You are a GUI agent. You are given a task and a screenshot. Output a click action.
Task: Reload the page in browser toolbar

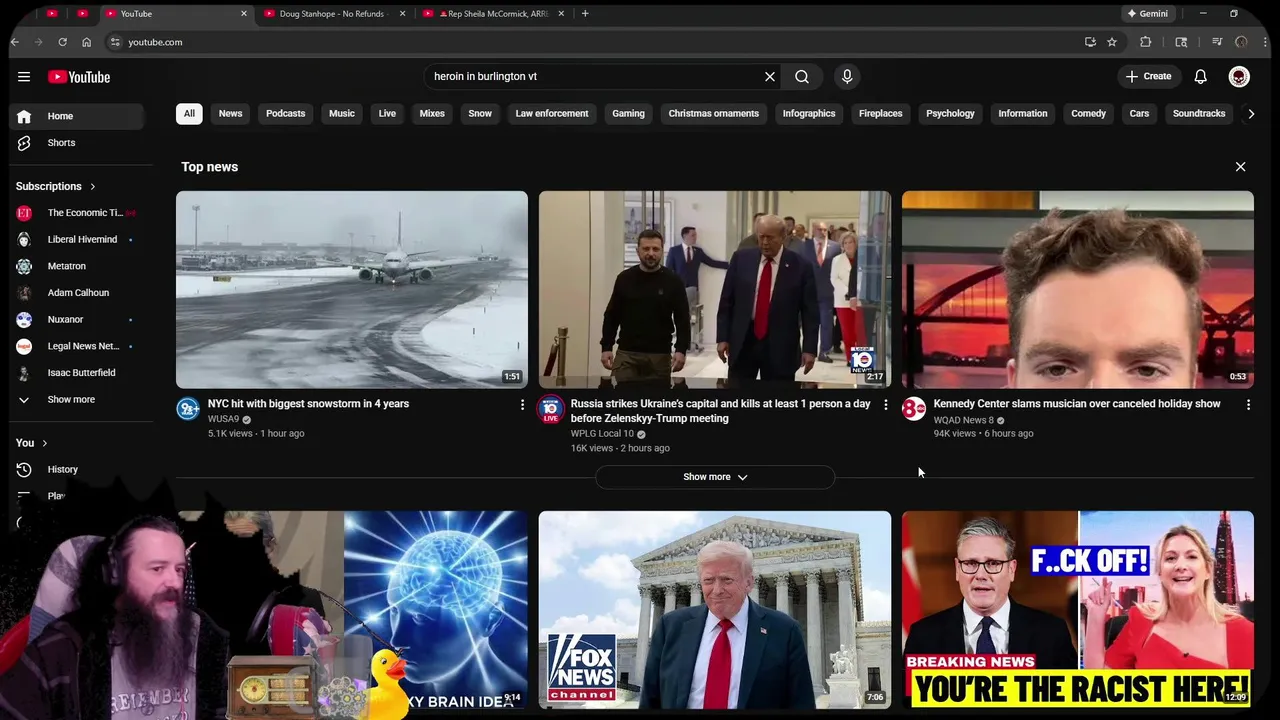(x=62, y=42)
